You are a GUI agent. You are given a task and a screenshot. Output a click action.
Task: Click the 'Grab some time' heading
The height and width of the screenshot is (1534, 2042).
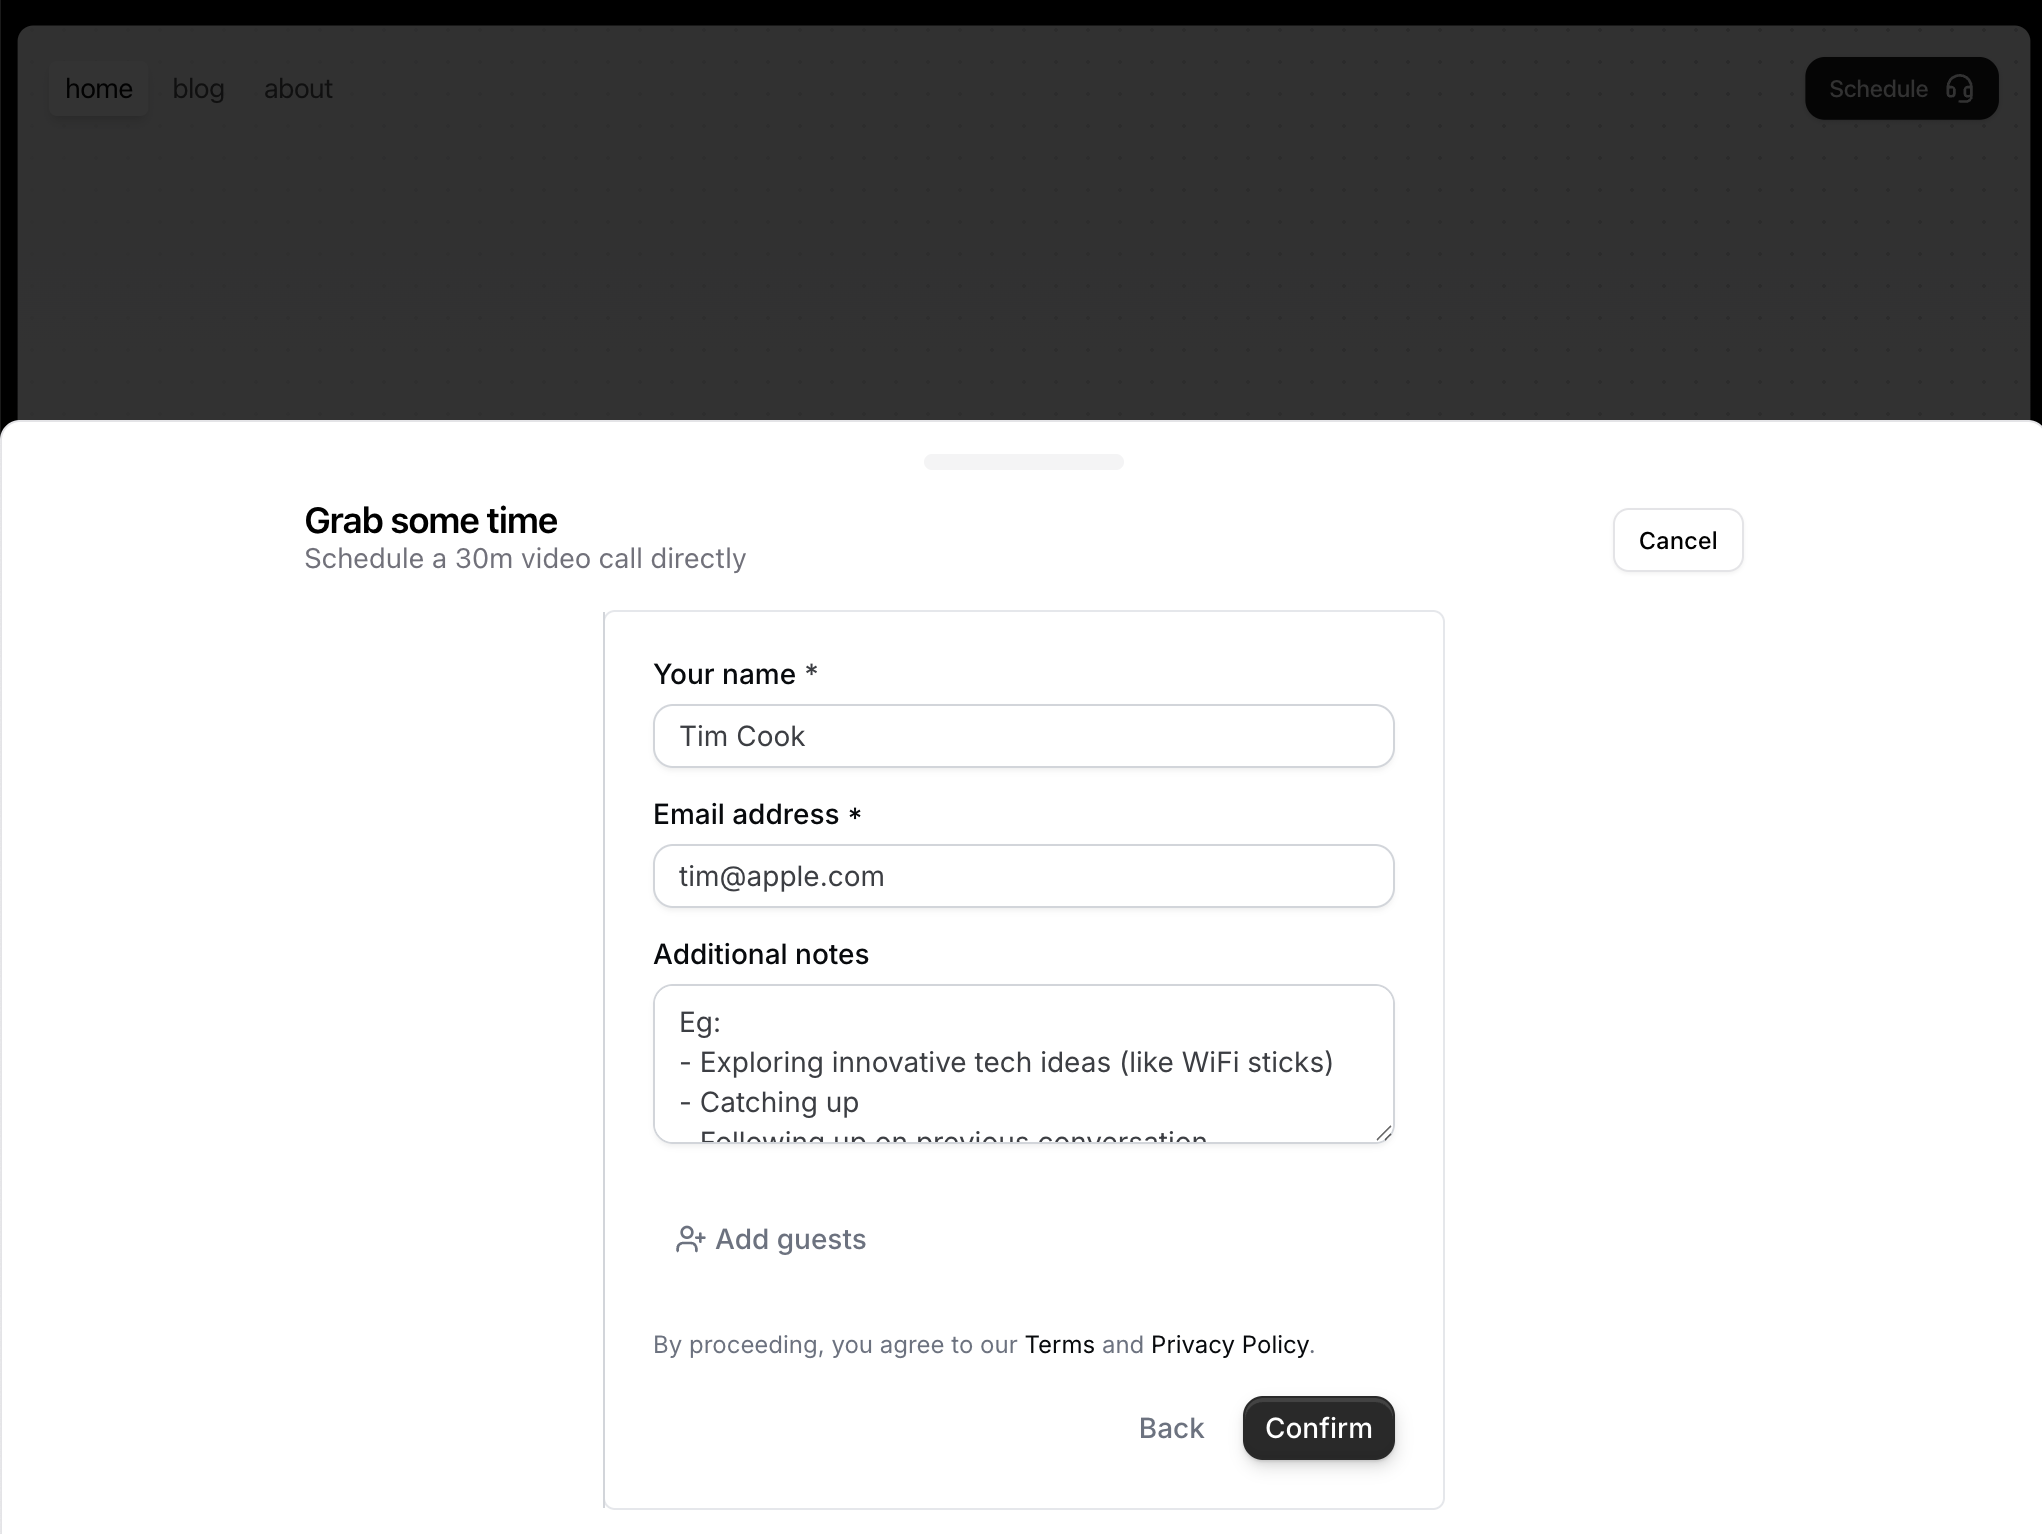[x=431, y=521]
